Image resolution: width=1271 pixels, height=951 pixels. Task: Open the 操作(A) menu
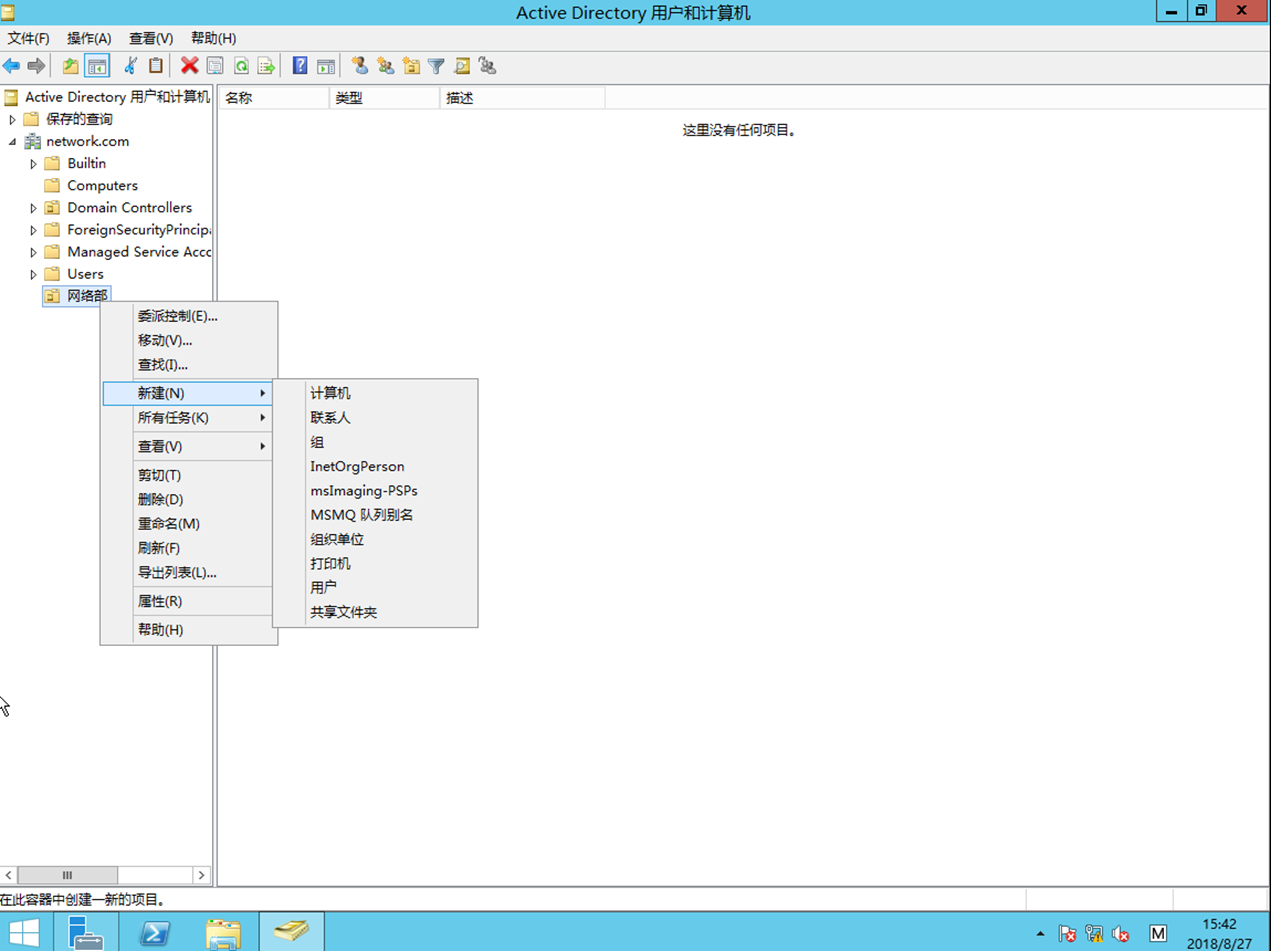[x=89, y=38]
